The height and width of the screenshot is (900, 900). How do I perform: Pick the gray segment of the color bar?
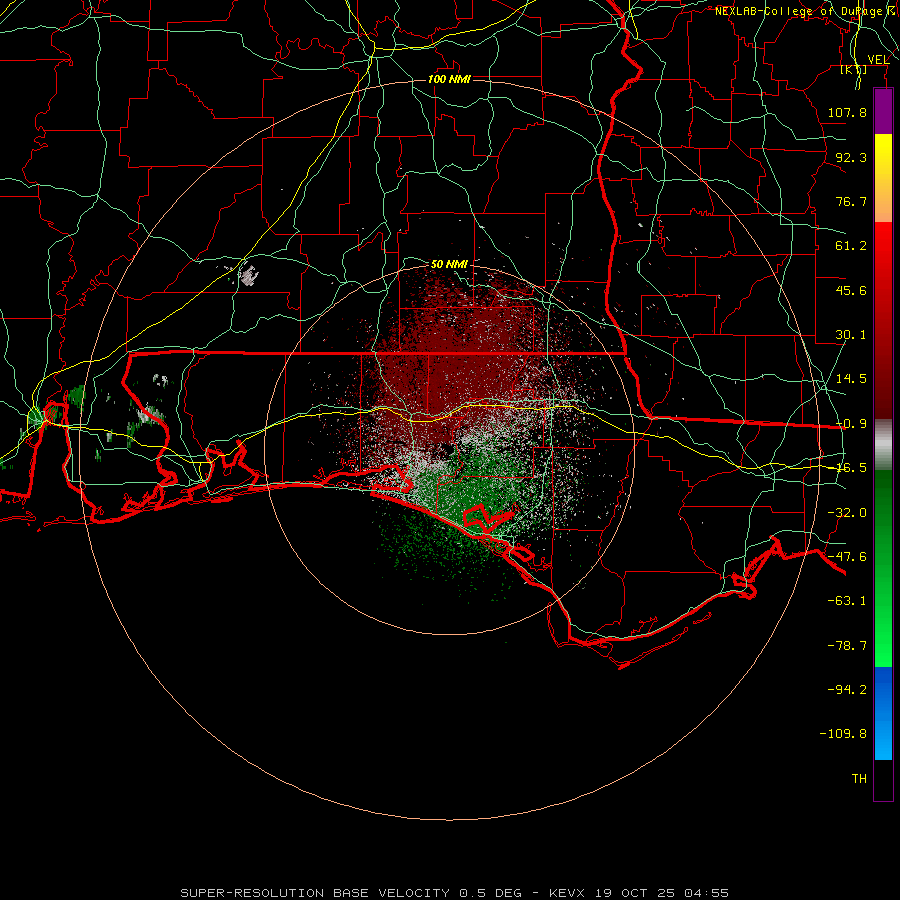883,445
